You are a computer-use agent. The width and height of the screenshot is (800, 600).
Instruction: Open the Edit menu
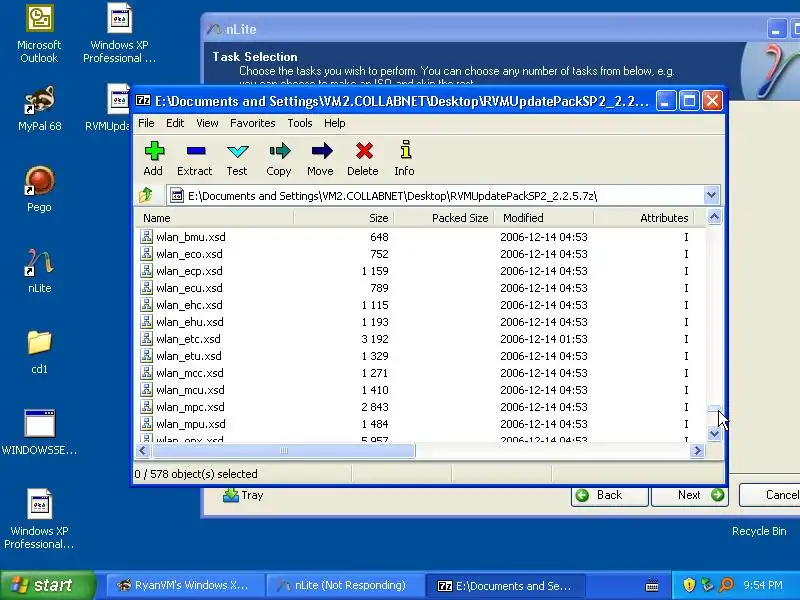tap(175, 123)
